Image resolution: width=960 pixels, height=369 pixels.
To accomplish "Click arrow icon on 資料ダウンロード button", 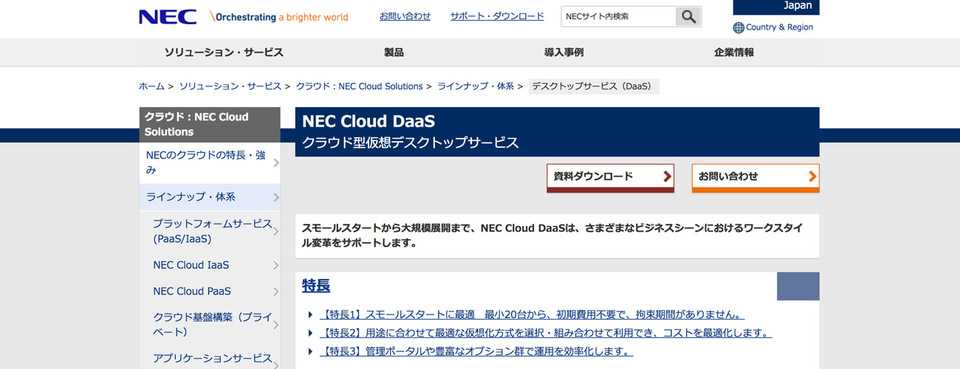I will pyautogui.click(x=667, y=177).
